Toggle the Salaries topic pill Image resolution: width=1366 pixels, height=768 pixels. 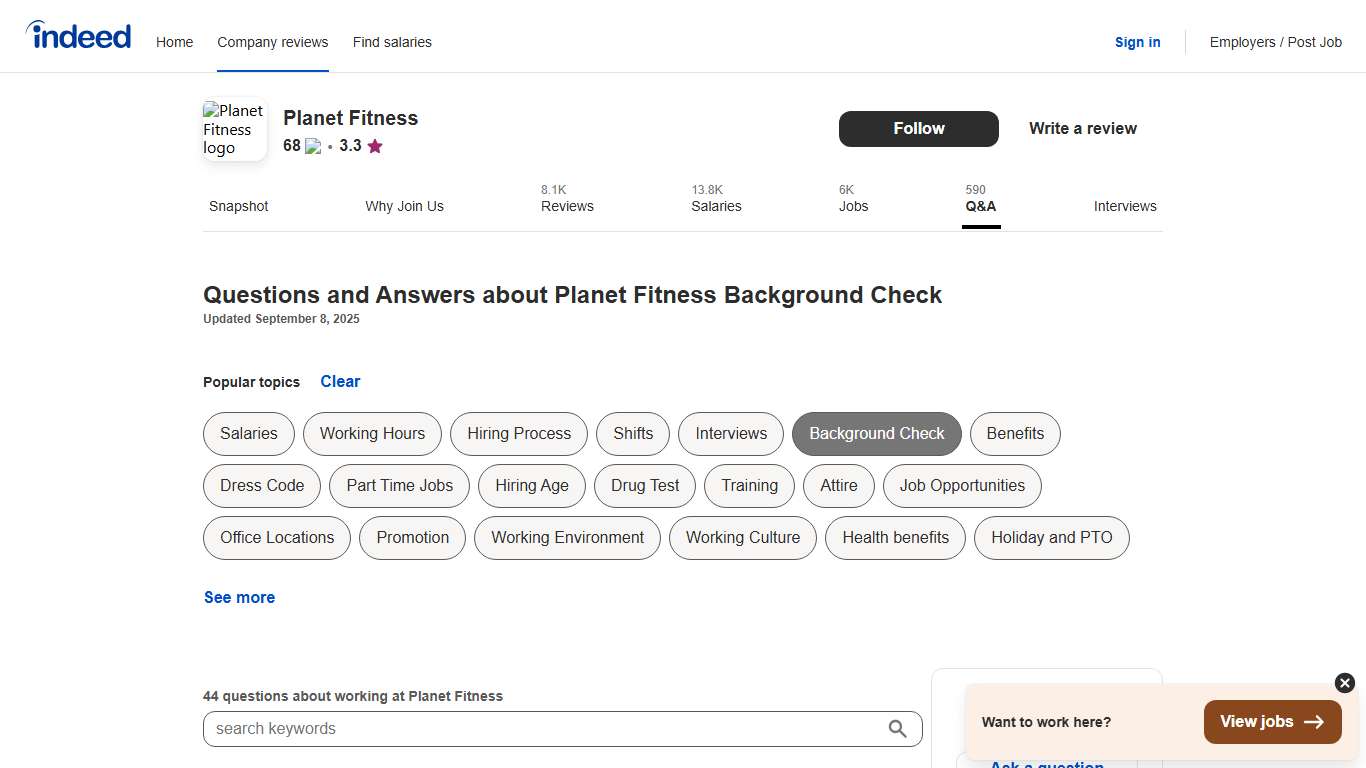tap(248, 433)
